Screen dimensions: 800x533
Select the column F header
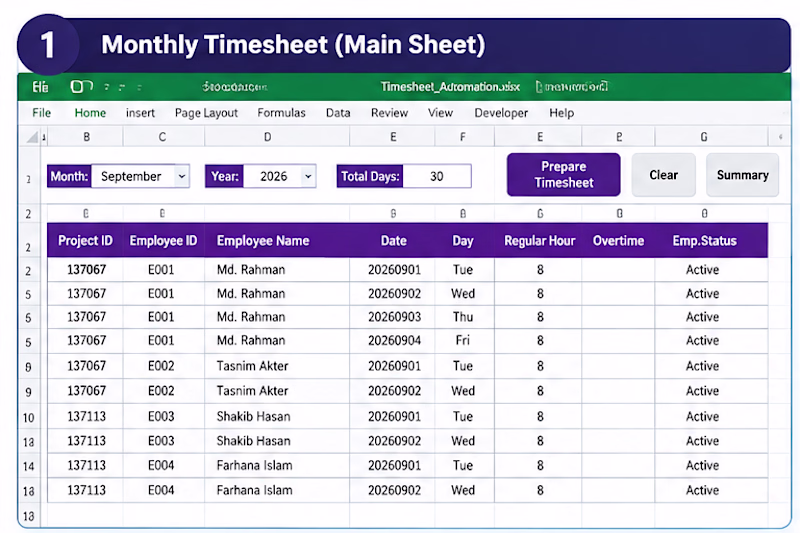[x=463, y=137]
